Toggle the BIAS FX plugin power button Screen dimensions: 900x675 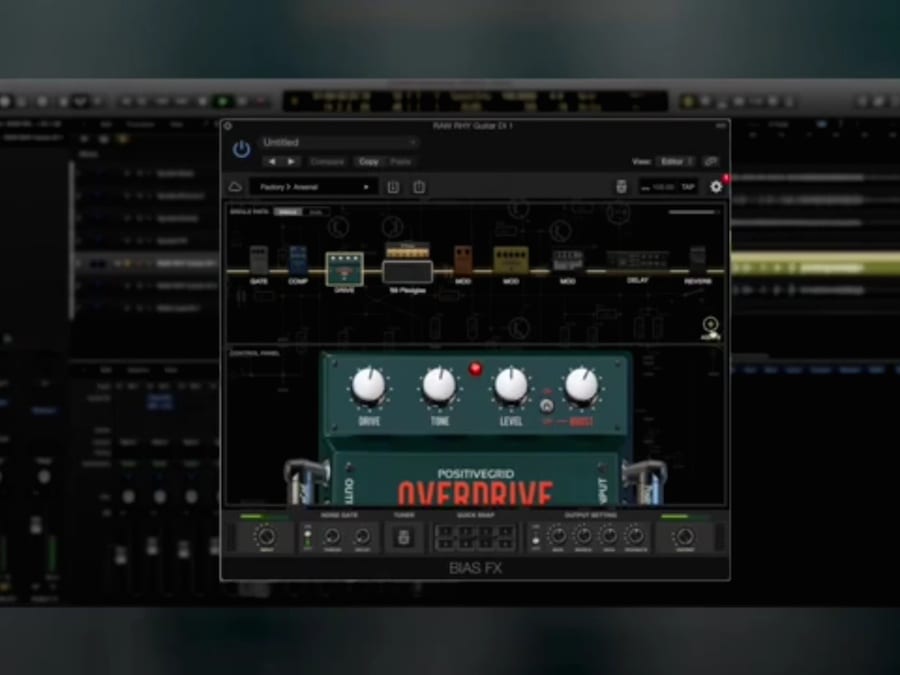[241, 149]
